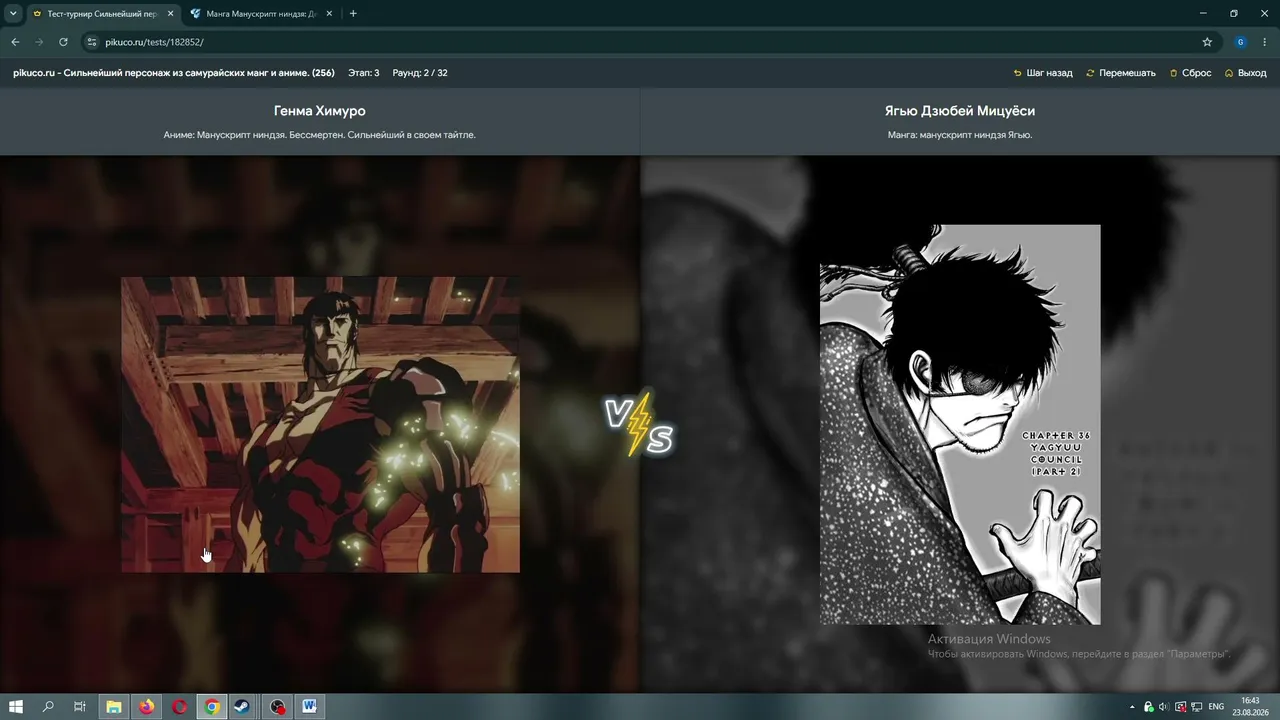
Task: Open the network status tray icon
Action: pos(1195,707)
